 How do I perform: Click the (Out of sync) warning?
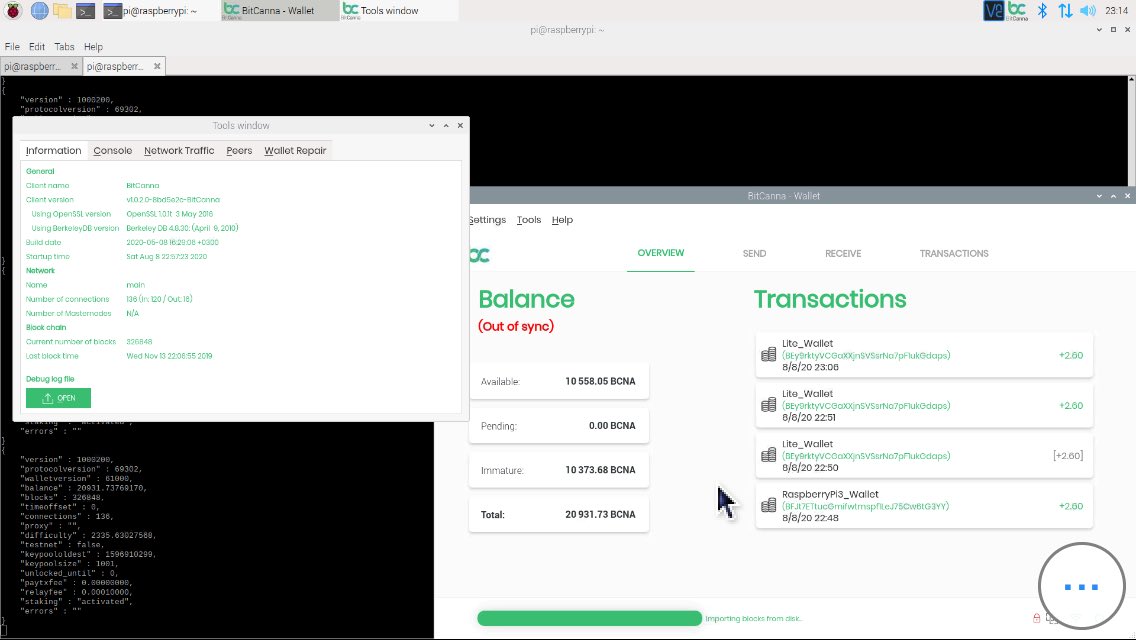(x=516, y=326)
